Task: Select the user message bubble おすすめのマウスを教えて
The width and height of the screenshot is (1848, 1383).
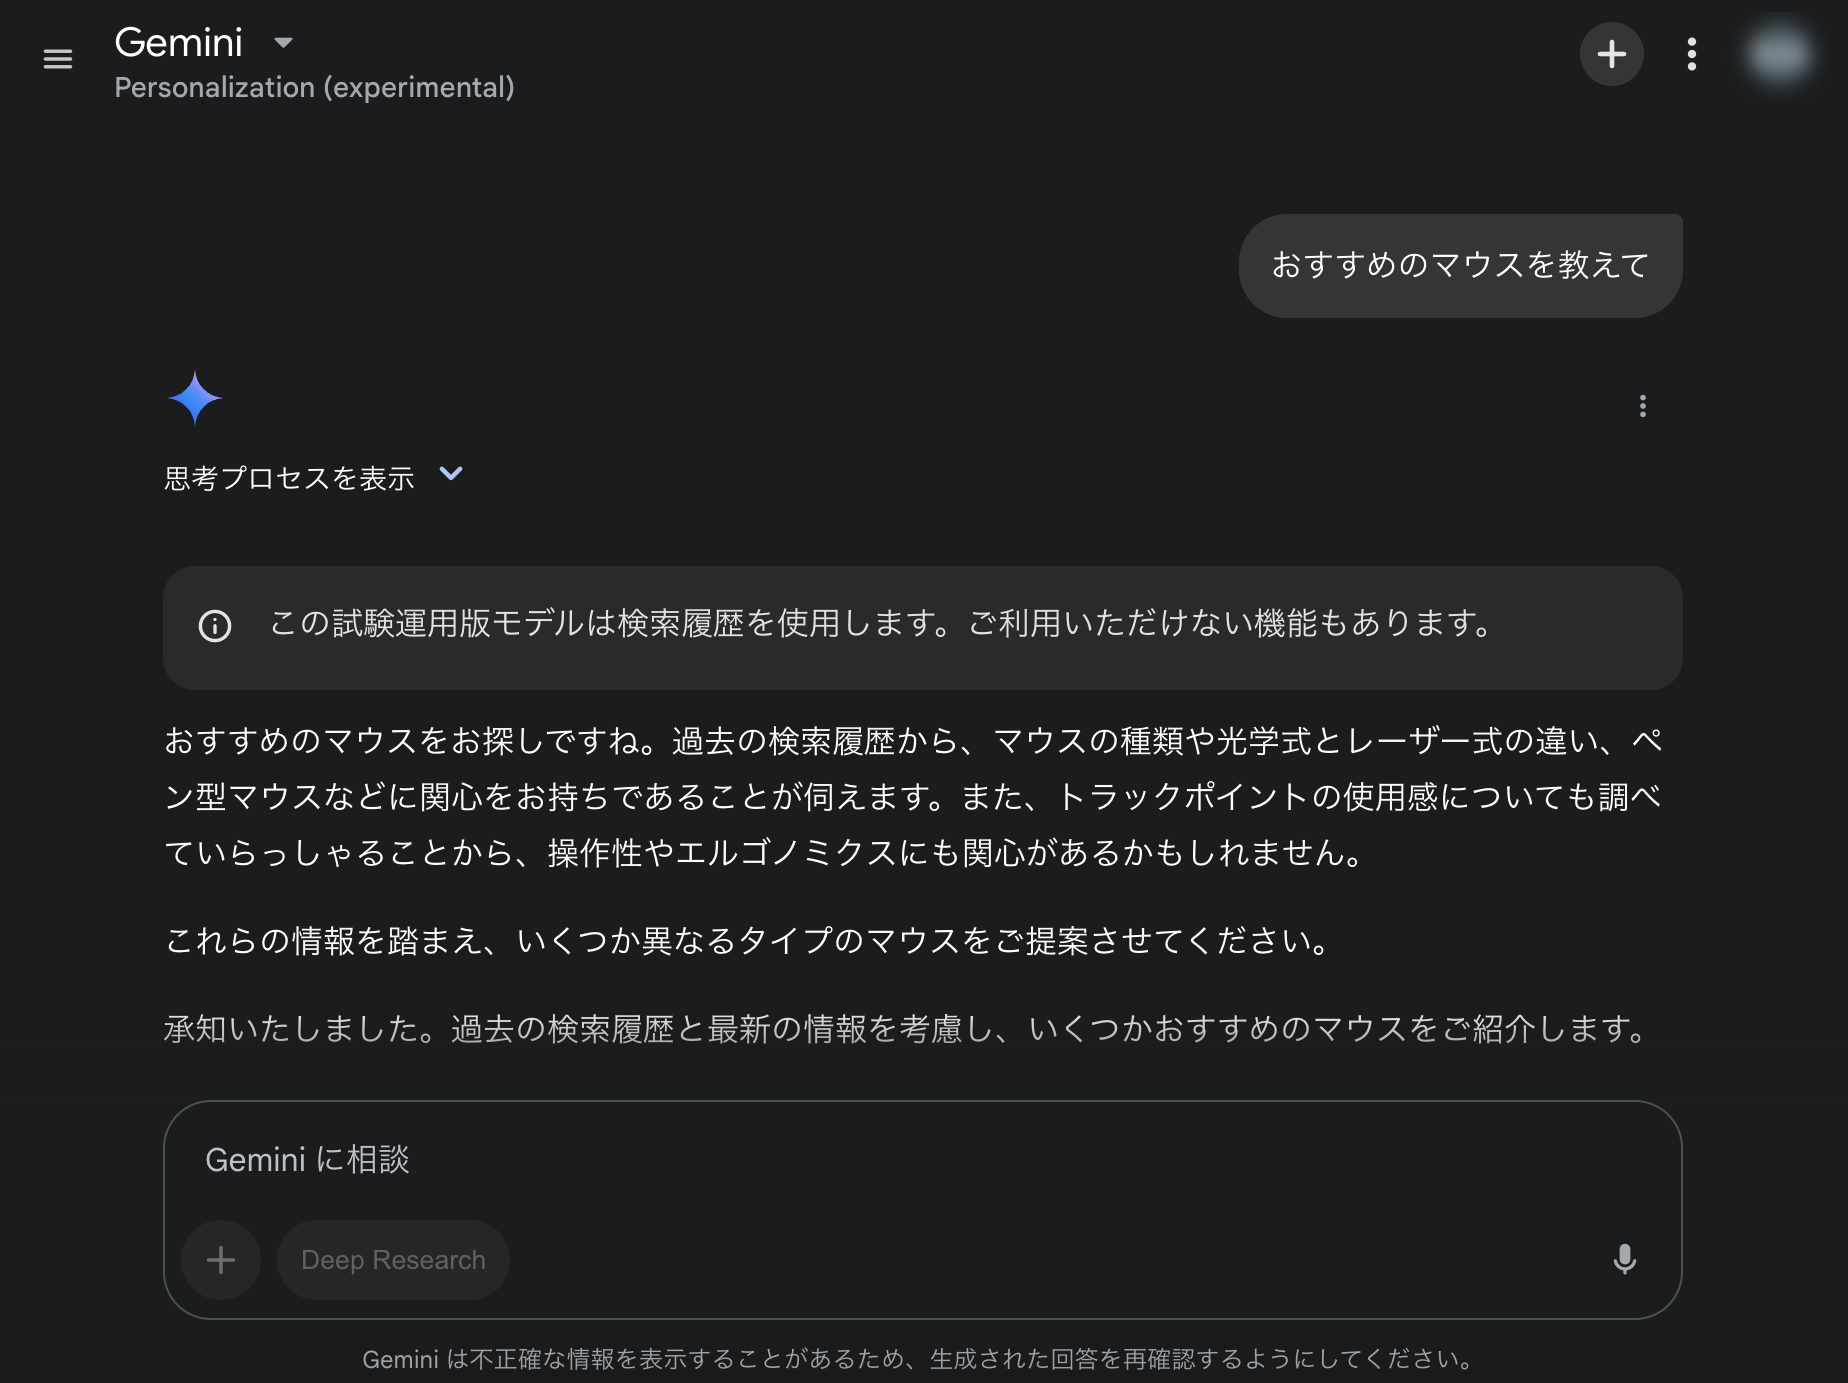Action: coord(1459,264)
